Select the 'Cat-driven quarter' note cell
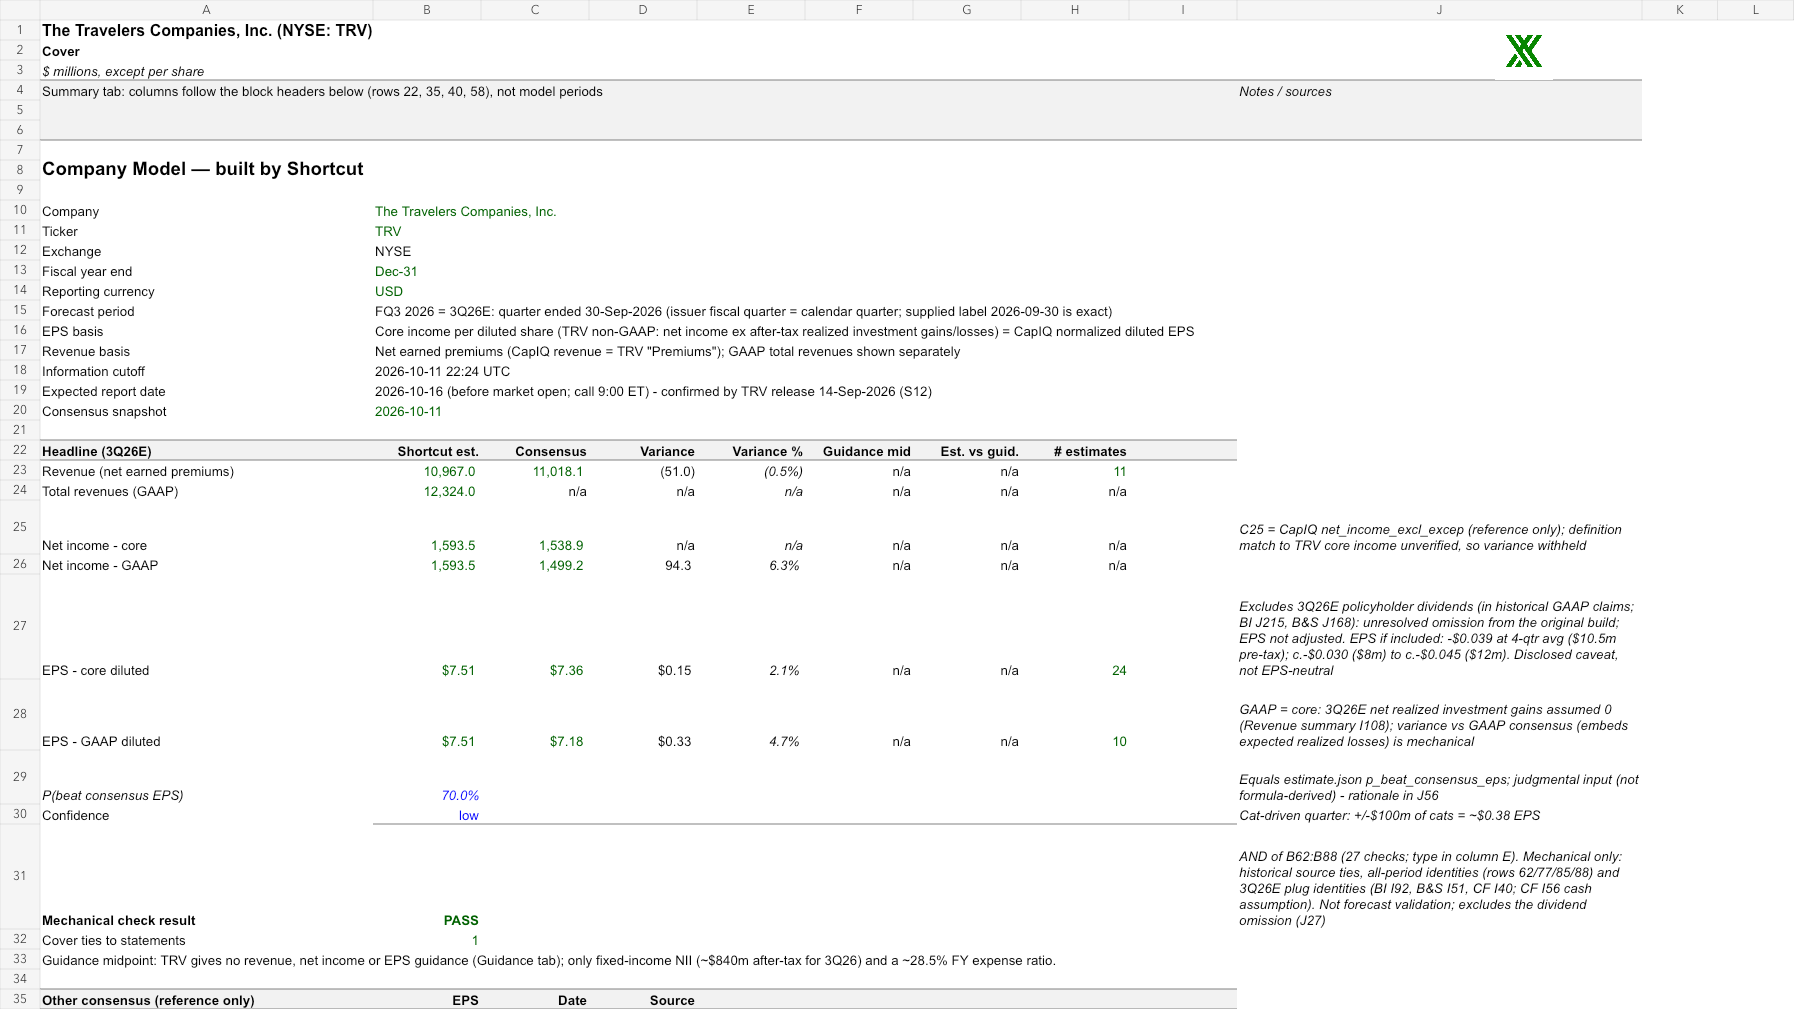 pyautogui.click(x=1389, y=815)
